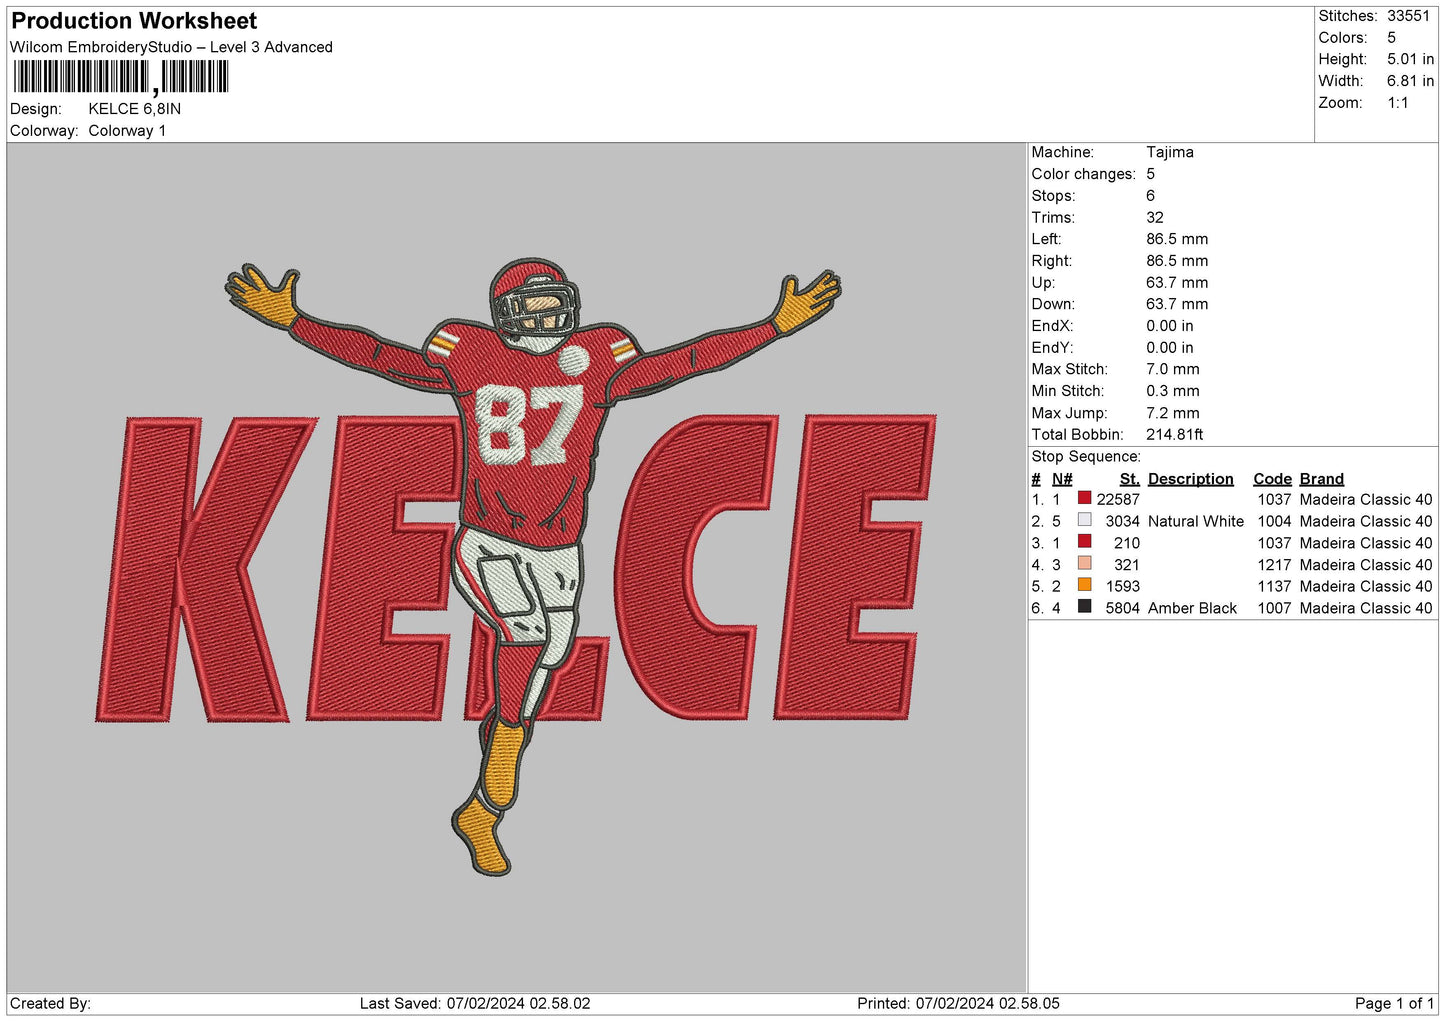1445x1021 pixels.
Task: Click the 'Page 1 of 1' footer text
Action: pos(1394,1003)
